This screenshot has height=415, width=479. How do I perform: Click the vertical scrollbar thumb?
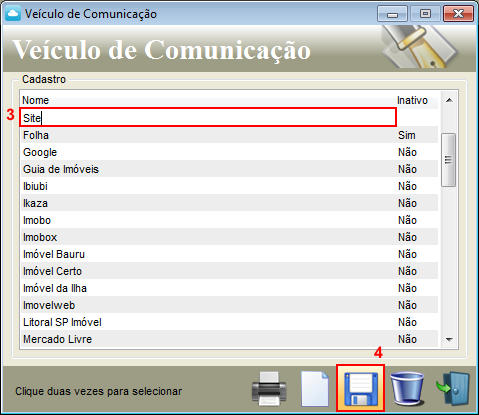[x=449, y=160]
